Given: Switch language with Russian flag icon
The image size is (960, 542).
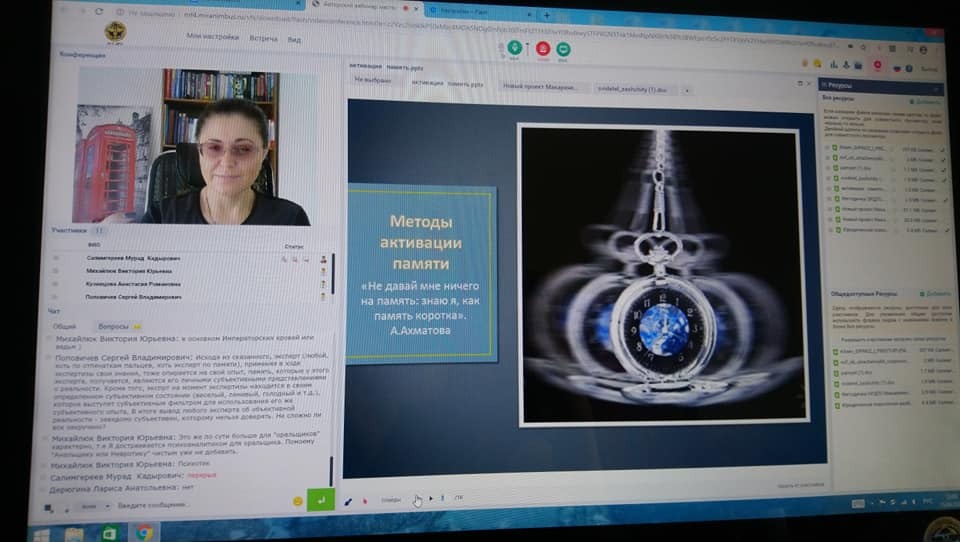Looking at the screenshot, I should point(897,67).
